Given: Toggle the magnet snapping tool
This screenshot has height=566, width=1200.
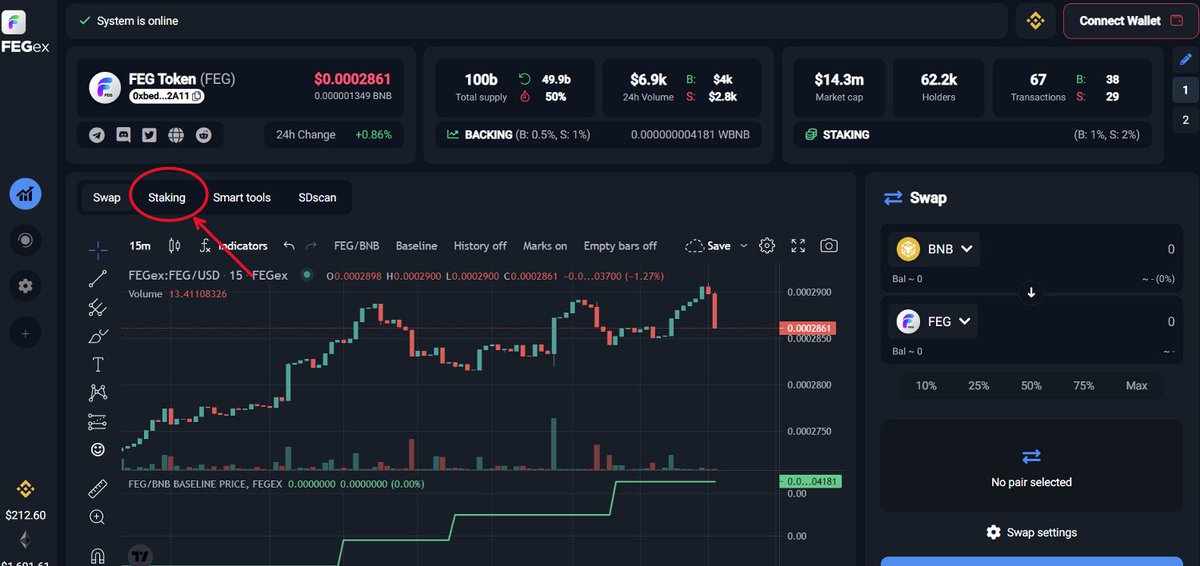Looking at the screenshot, I should tap(97, 555).
